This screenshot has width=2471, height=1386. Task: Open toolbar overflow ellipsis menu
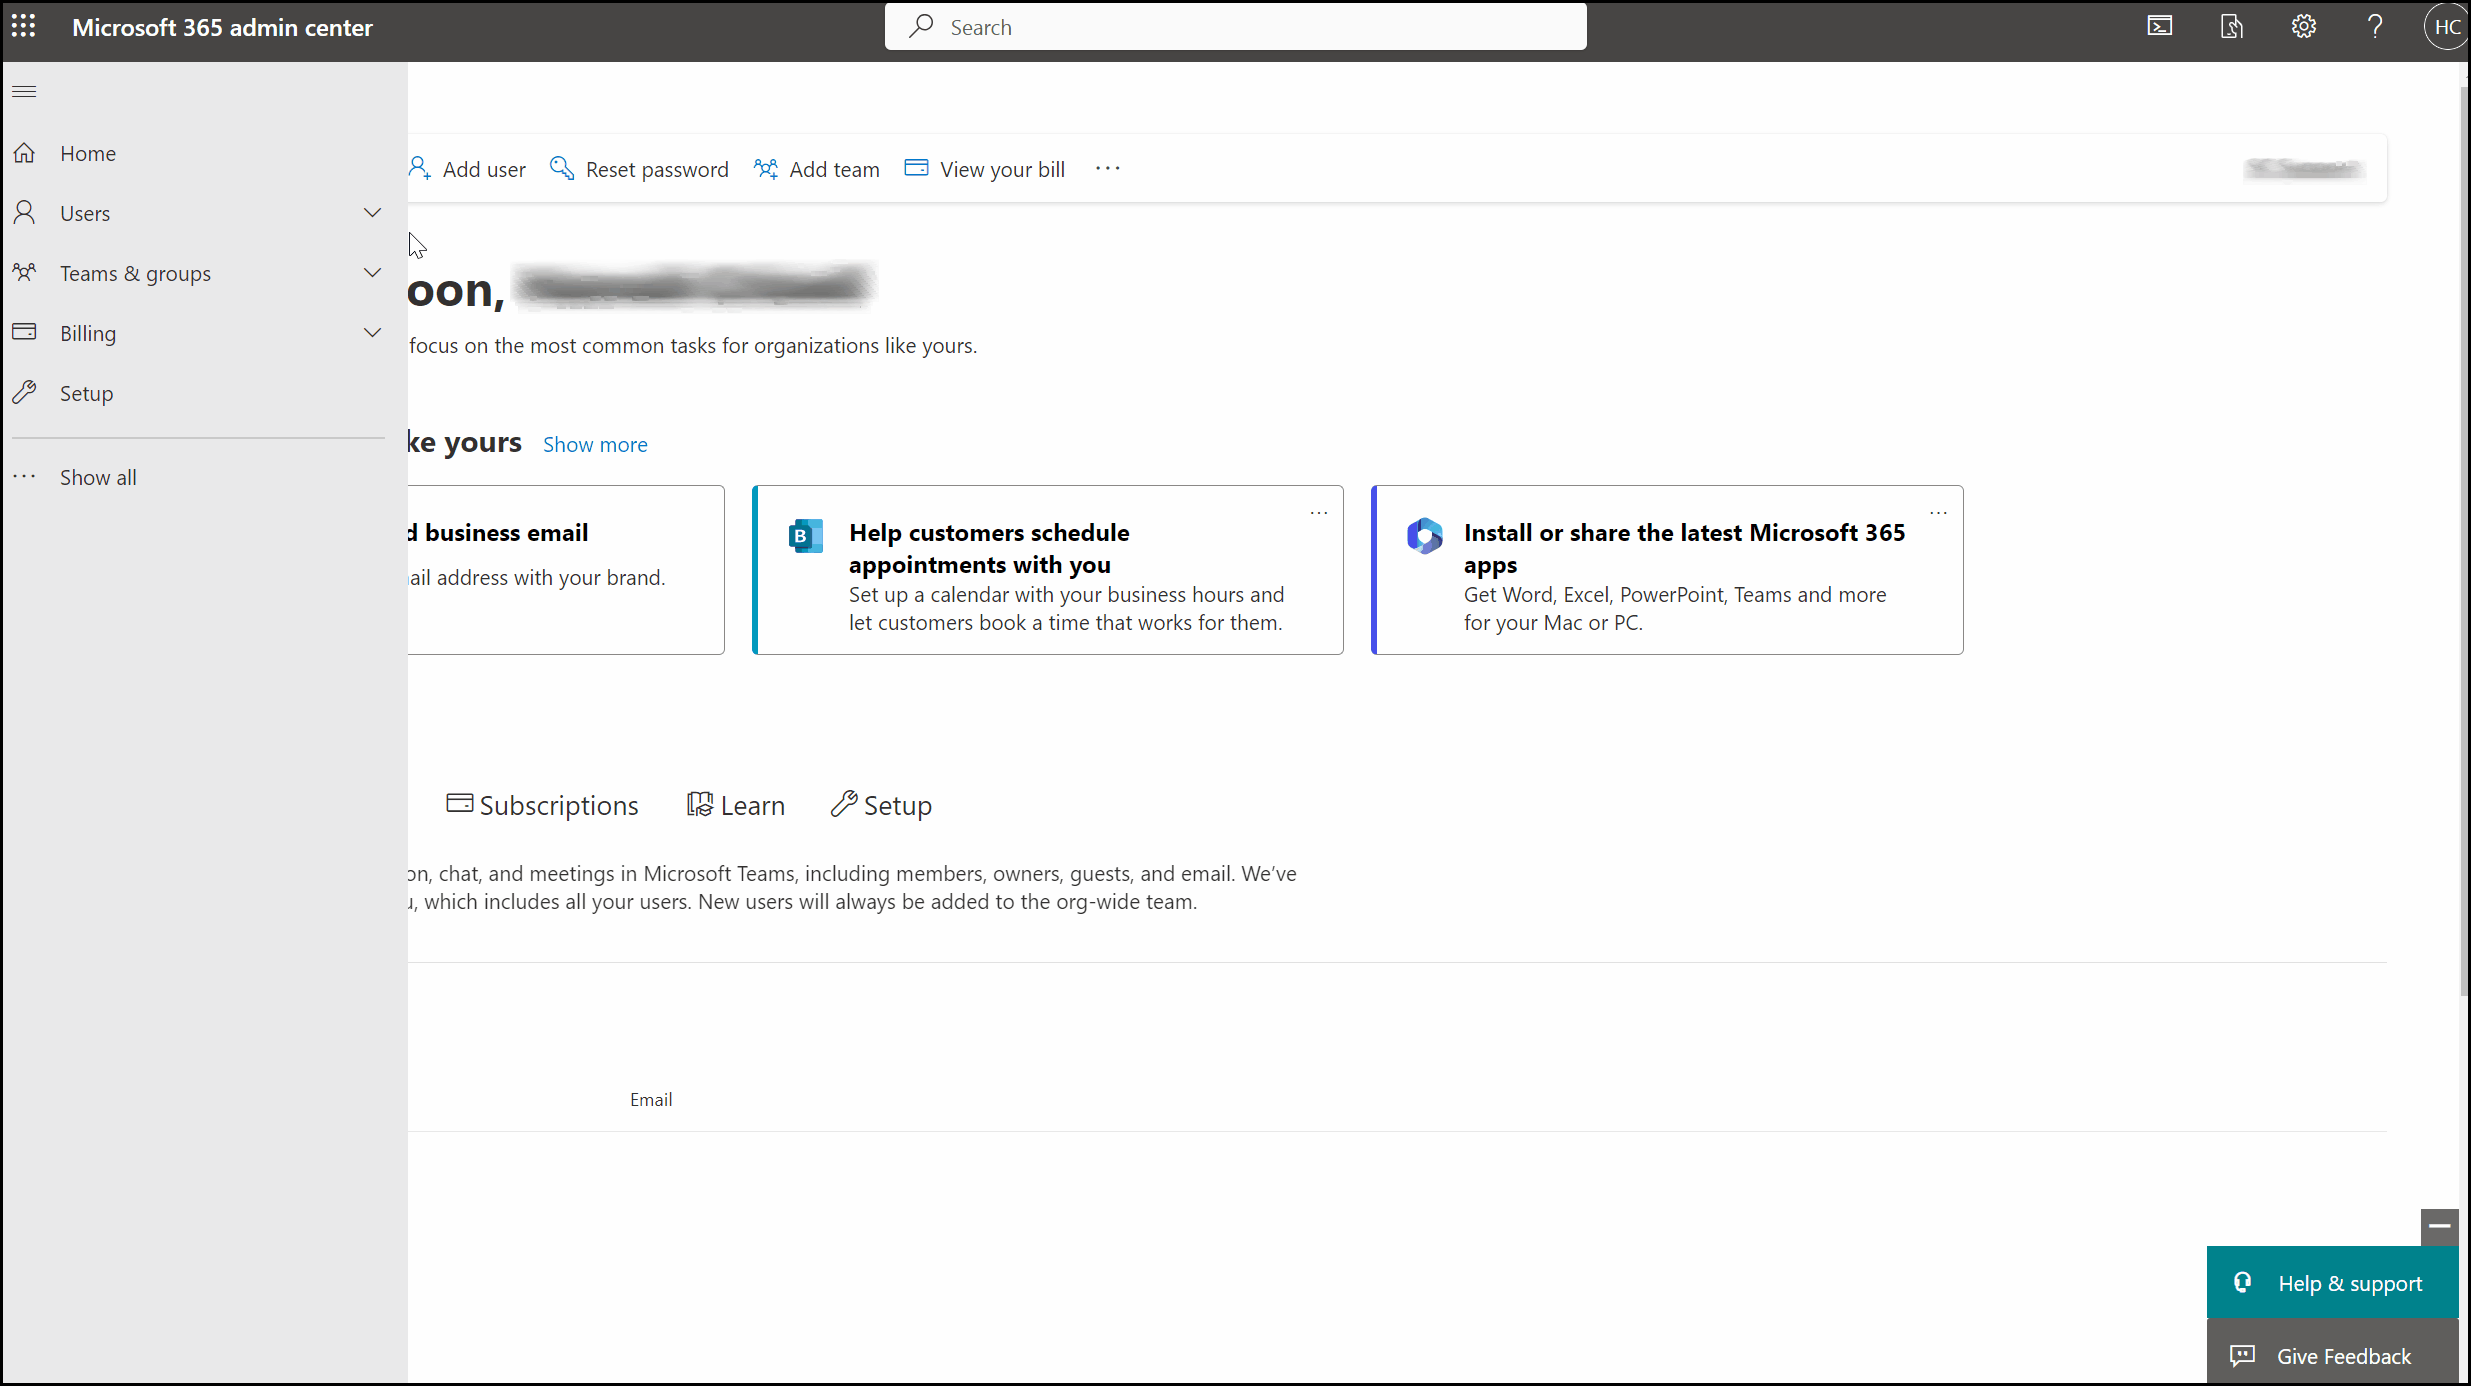pyautogui.click(x=1108, y=169)
